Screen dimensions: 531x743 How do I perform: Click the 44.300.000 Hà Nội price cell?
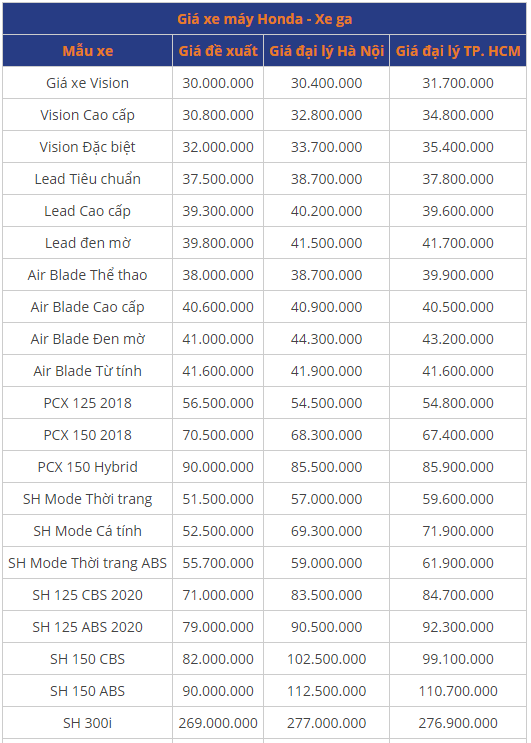326,339
